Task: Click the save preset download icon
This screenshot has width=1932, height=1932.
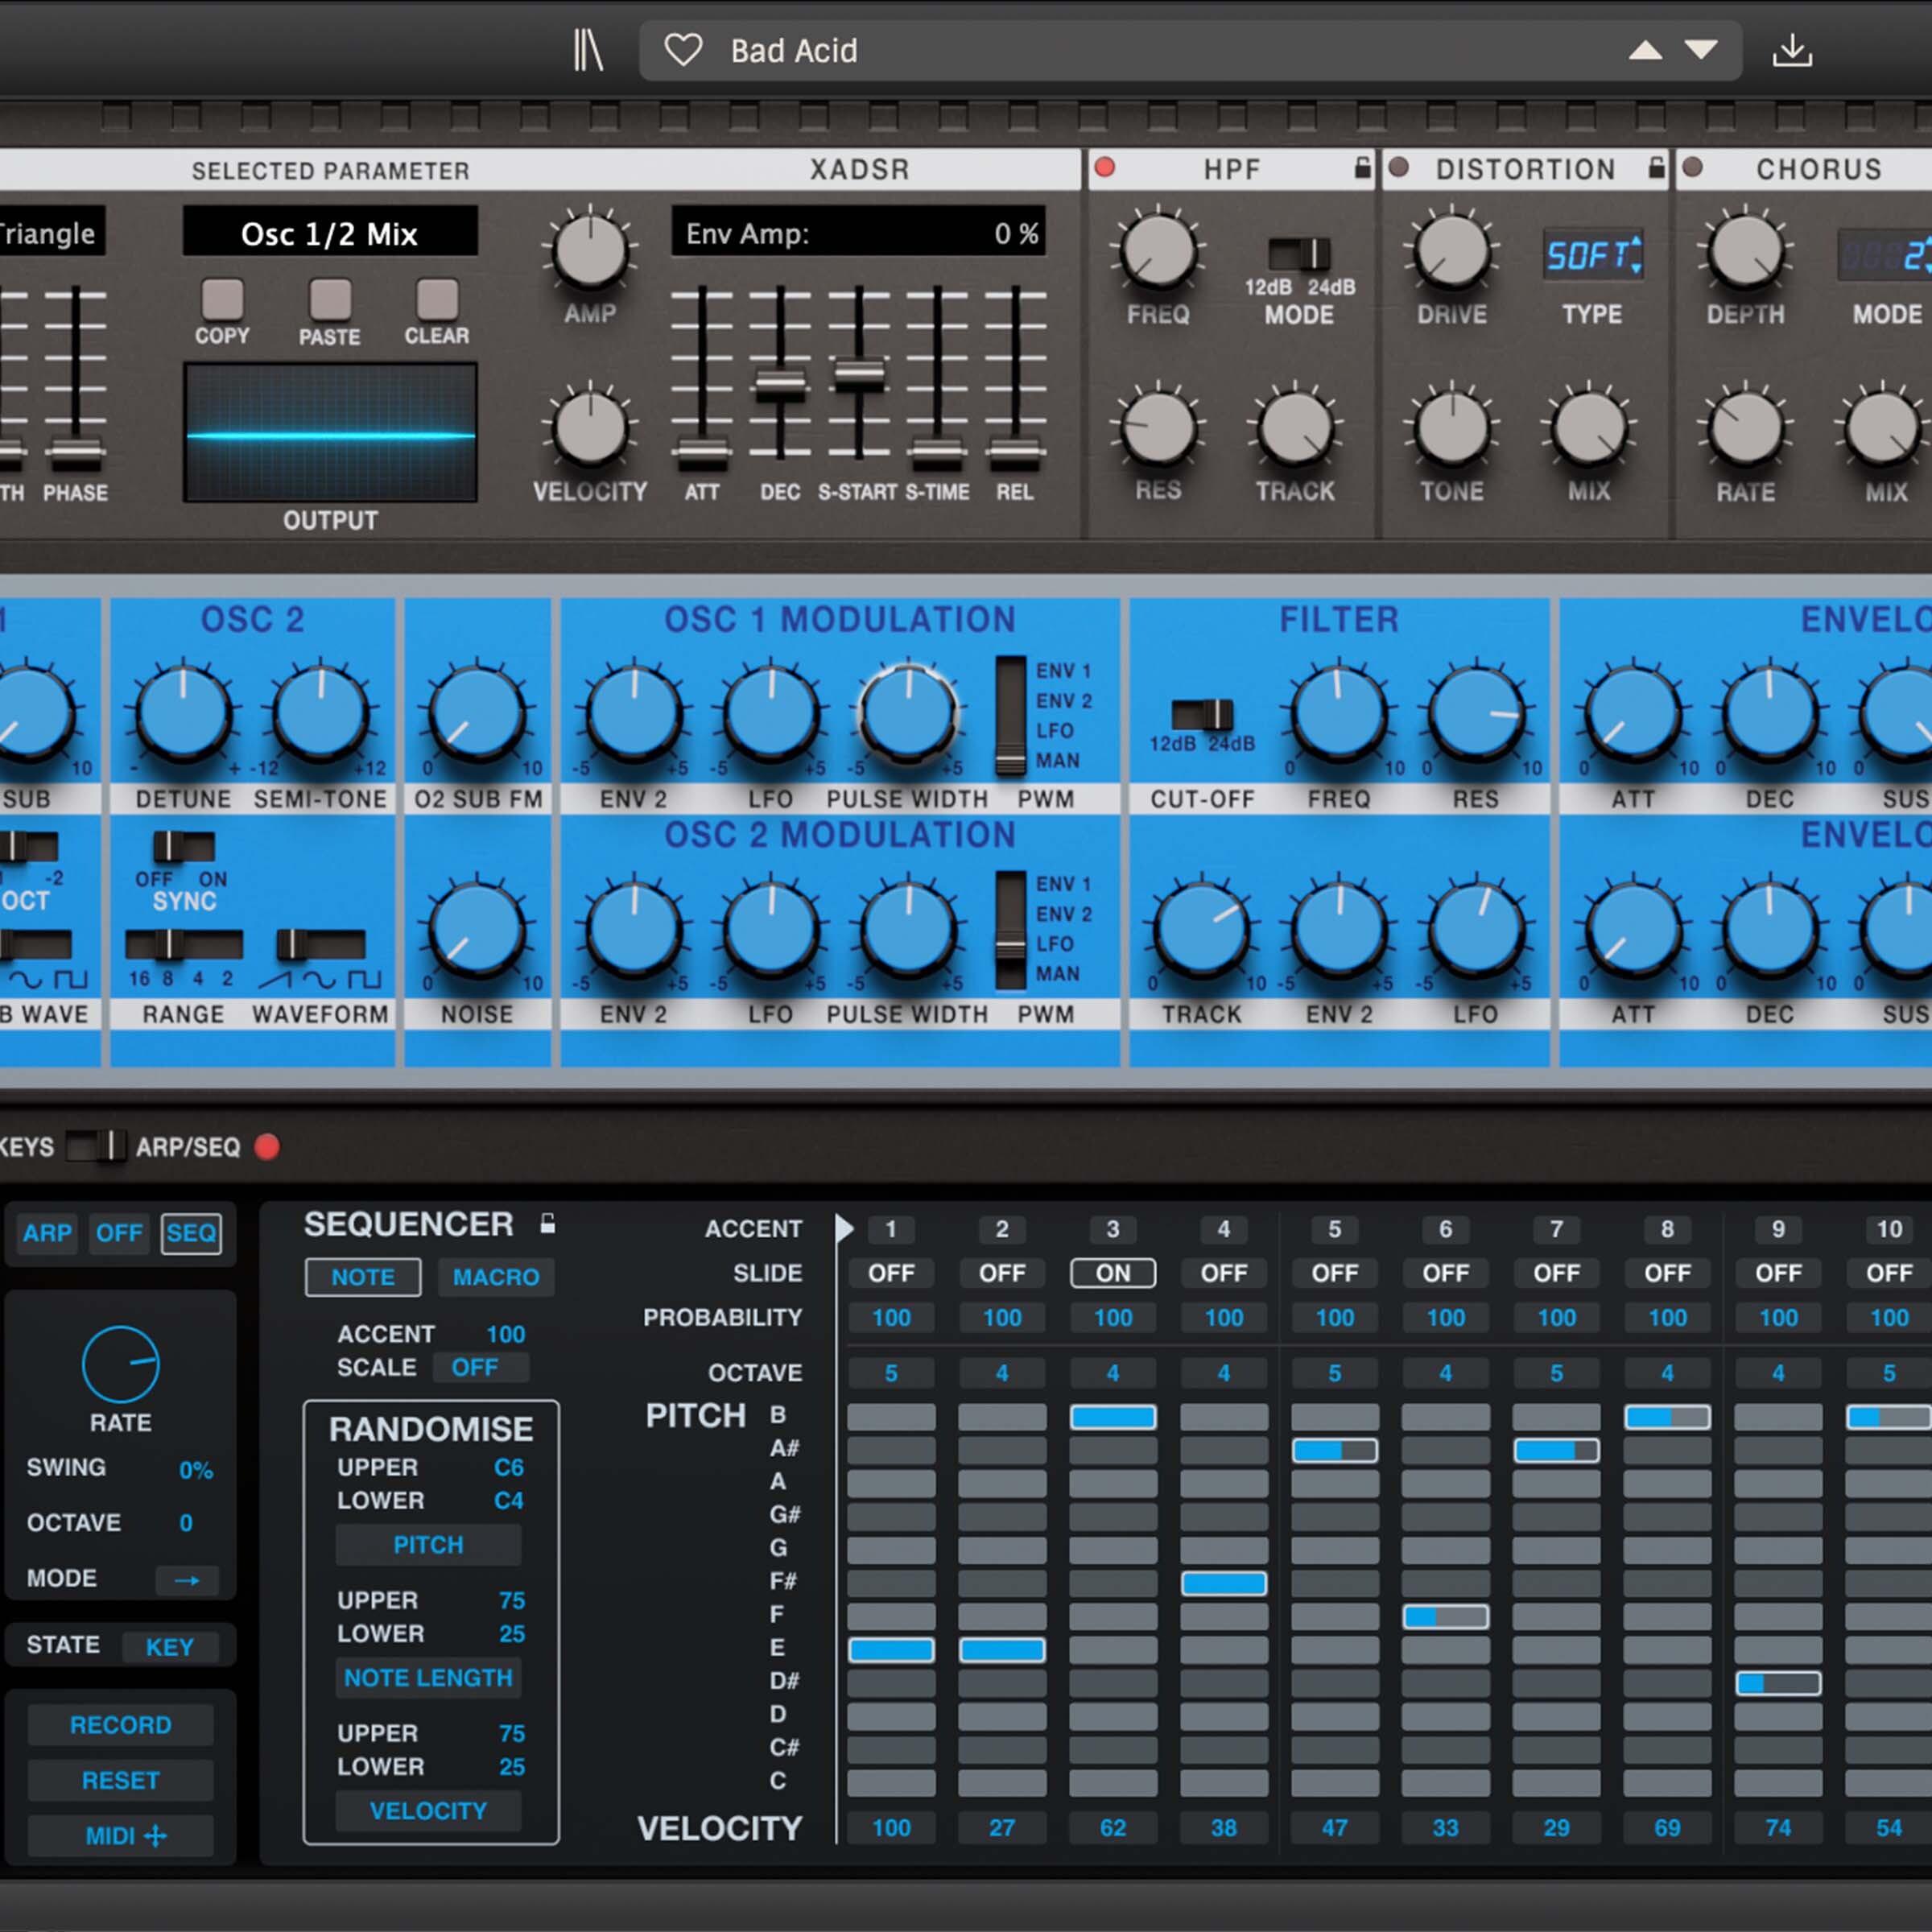Action: pyautogui.click(x=1791, y=50)
